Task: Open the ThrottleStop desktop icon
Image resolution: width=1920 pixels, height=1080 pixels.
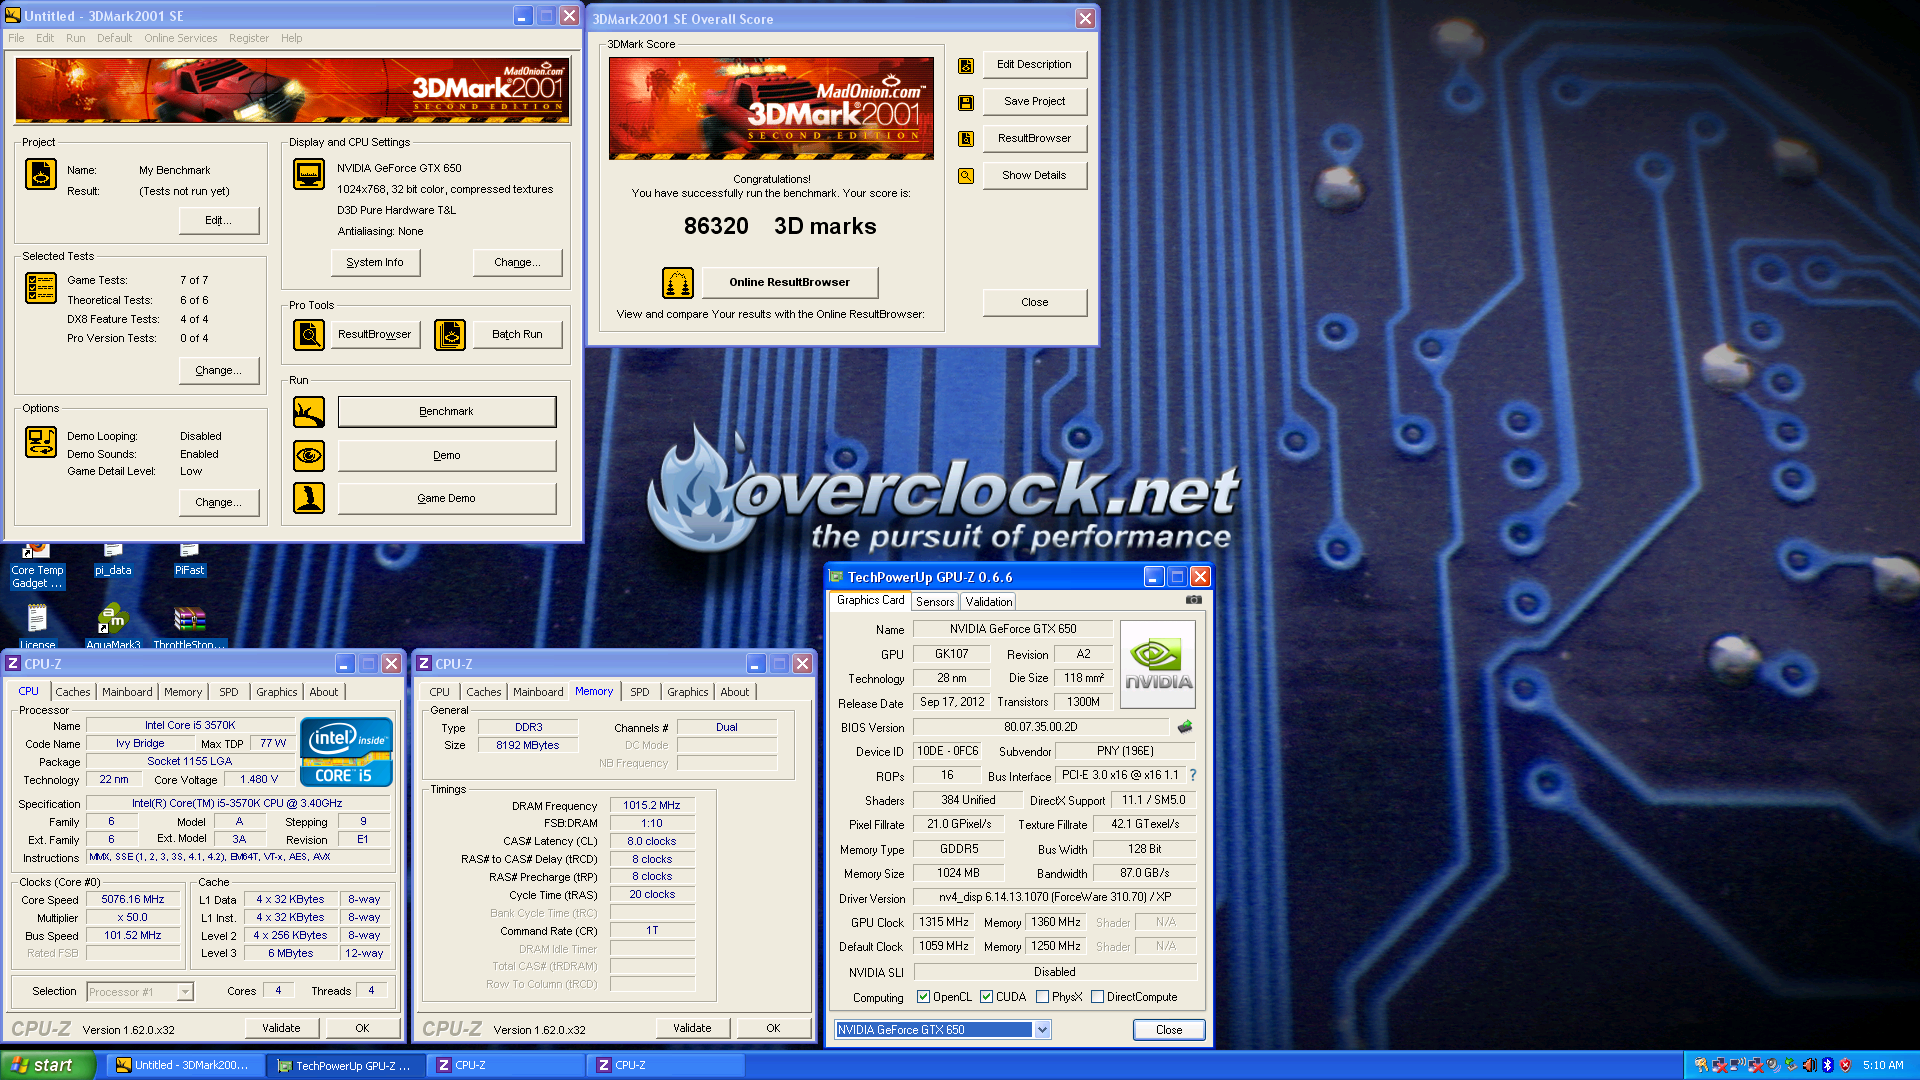Action: (190, 627)
